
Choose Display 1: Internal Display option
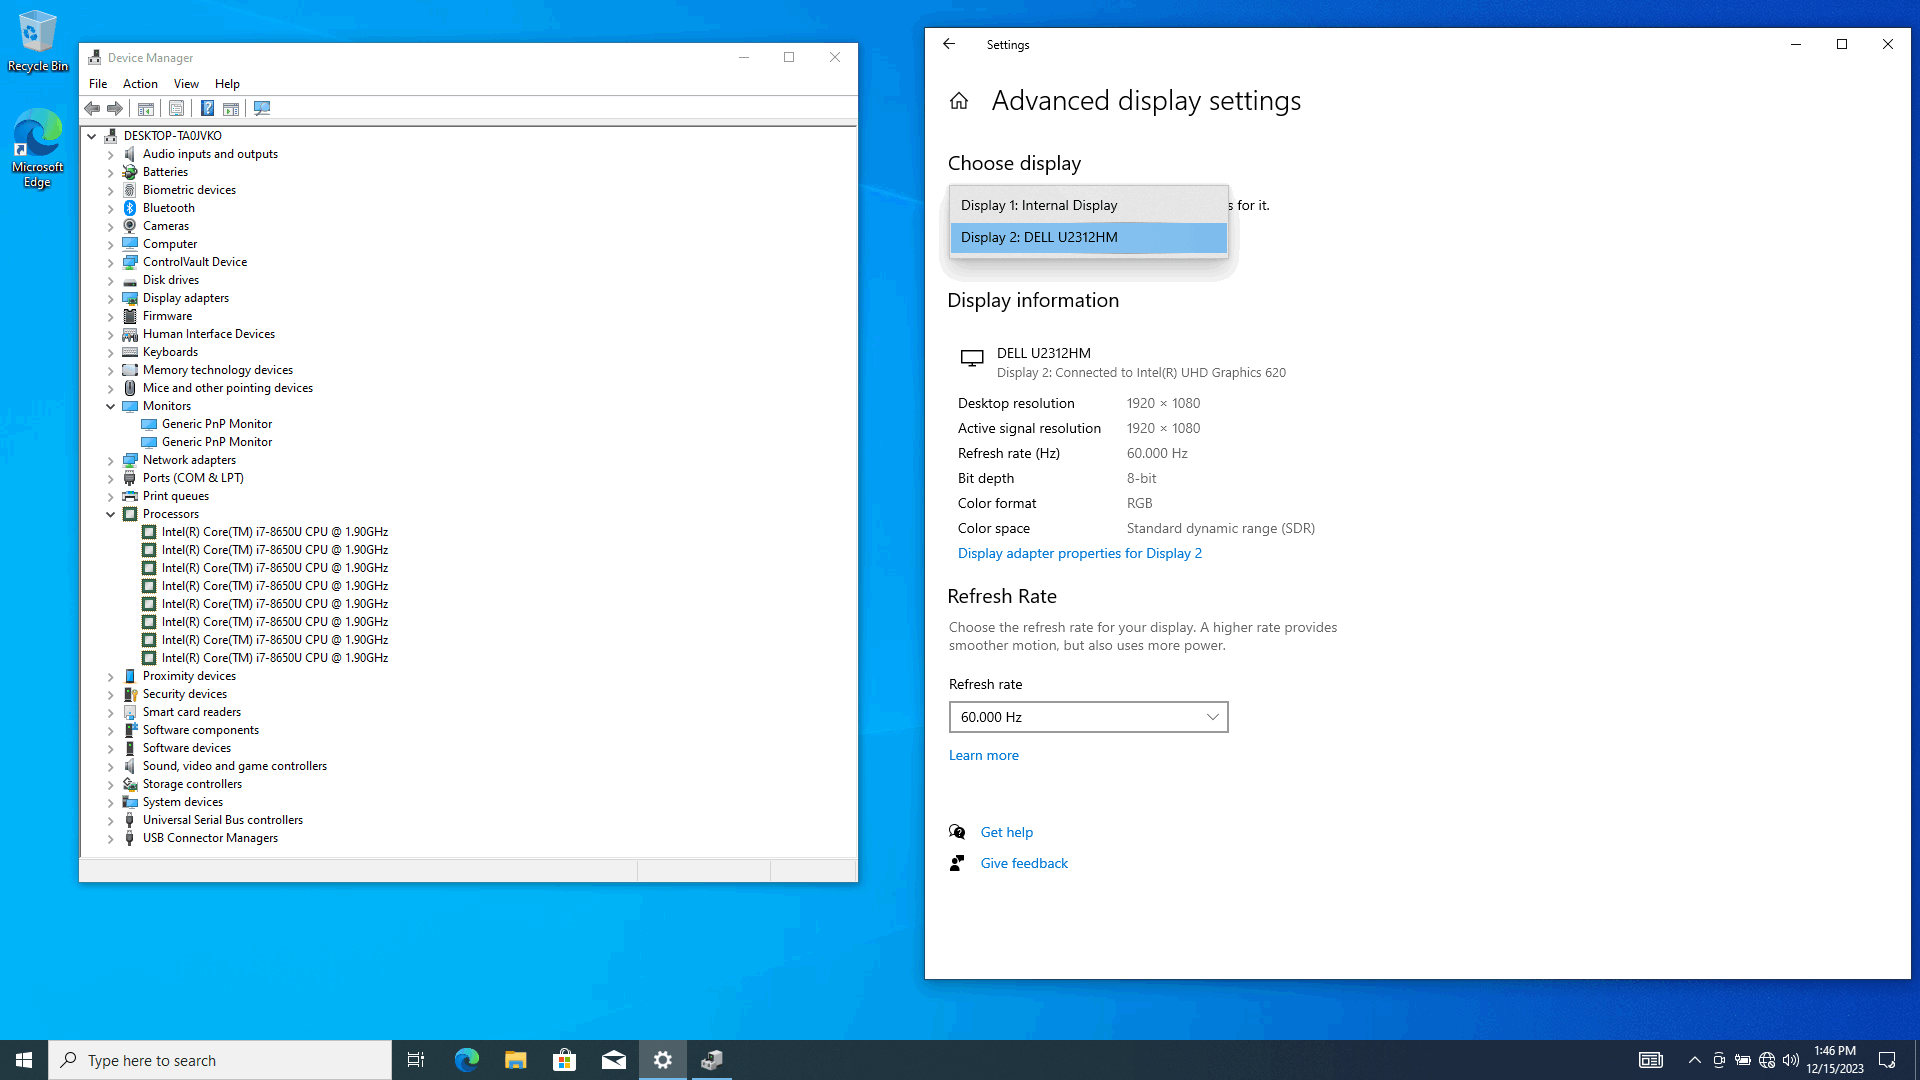coord(1088,205)
